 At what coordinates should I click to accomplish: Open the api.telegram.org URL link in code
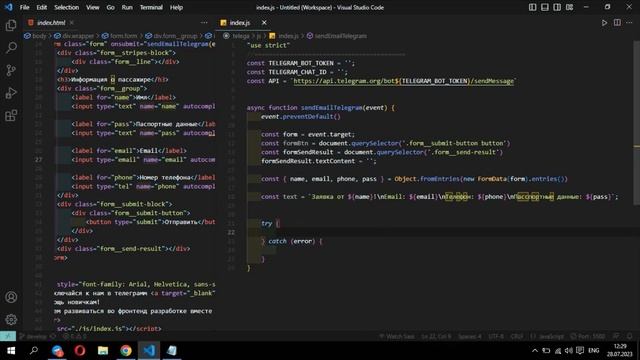point(404,81)
